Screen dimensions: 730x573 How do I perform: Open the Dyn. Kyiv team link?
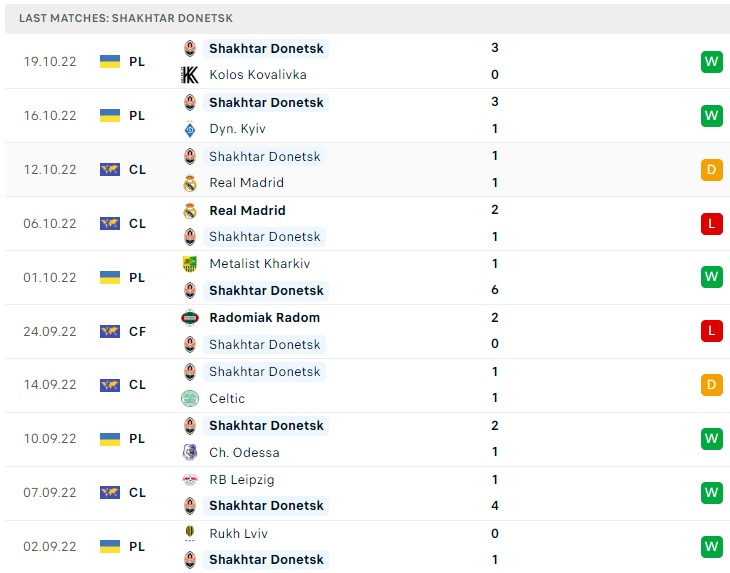(x=237, y=129)
